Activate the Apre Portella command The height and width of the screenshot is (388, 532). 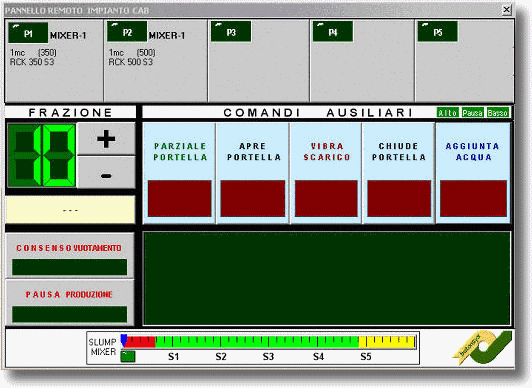253,173
